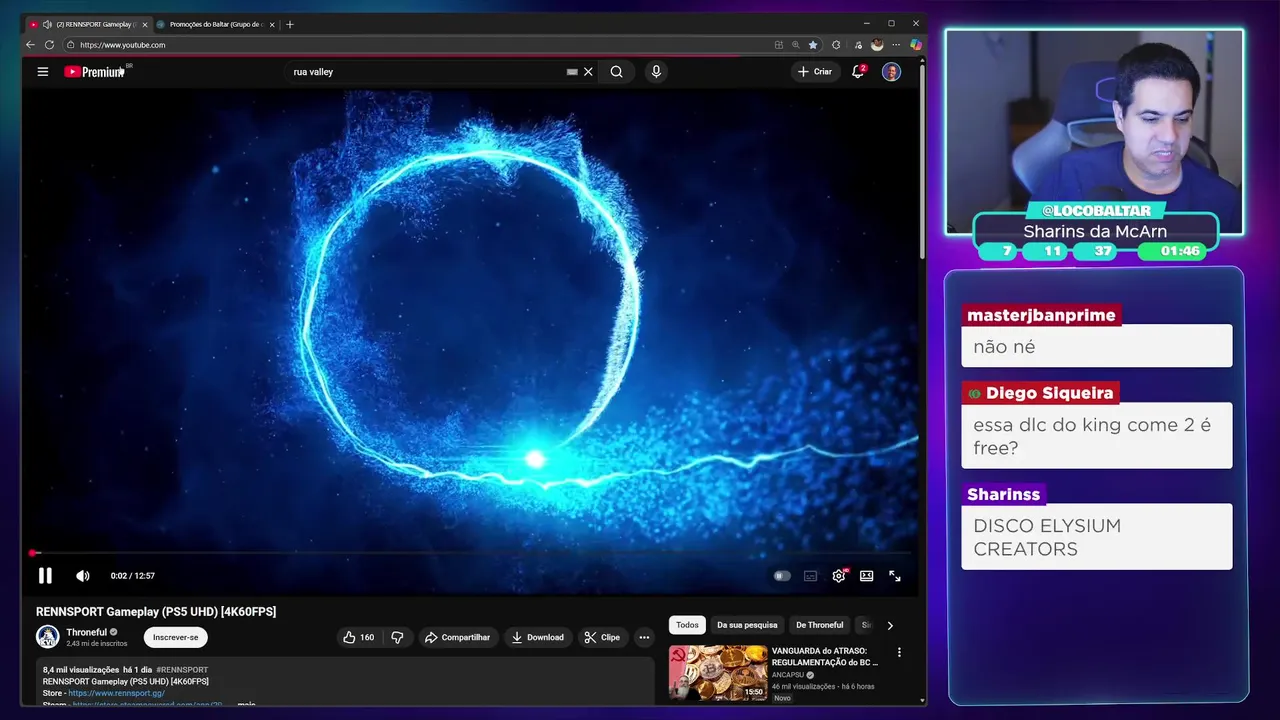Open more actions ellipsis under video
The width and height of the screenshot is (1280, 720).
[x=645, y=637]
